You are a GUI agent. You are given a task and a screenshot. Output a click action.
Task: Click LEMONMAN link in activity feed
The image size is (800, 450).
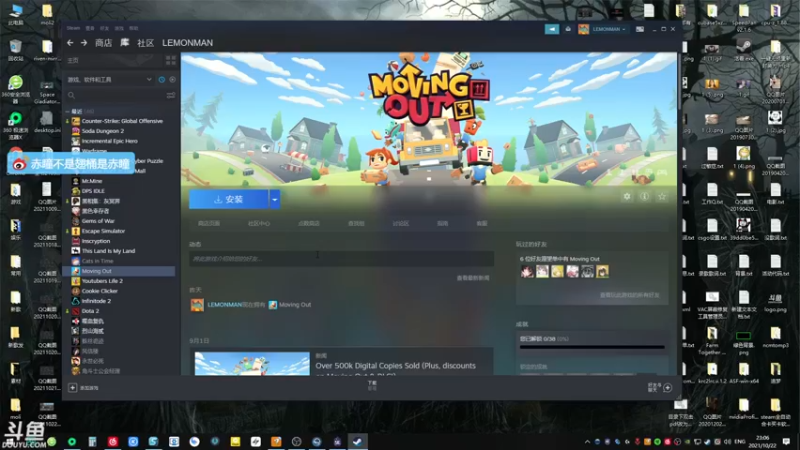click(224, 305)
